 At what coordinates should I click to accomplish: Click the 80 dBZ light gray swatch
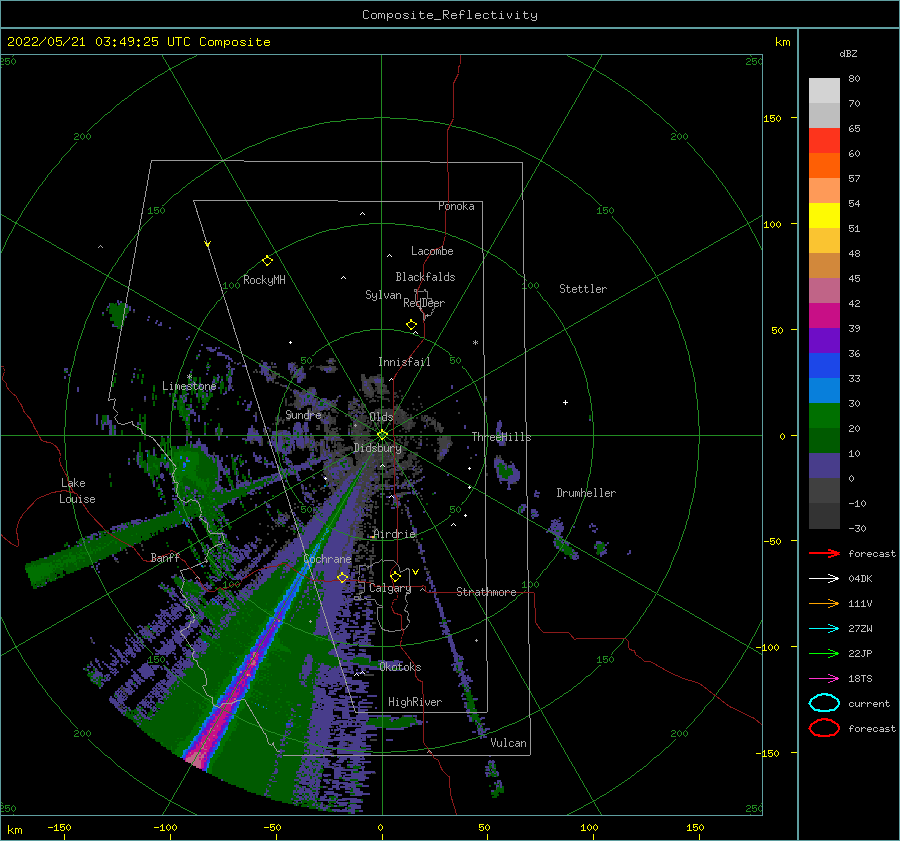[824, 91]
